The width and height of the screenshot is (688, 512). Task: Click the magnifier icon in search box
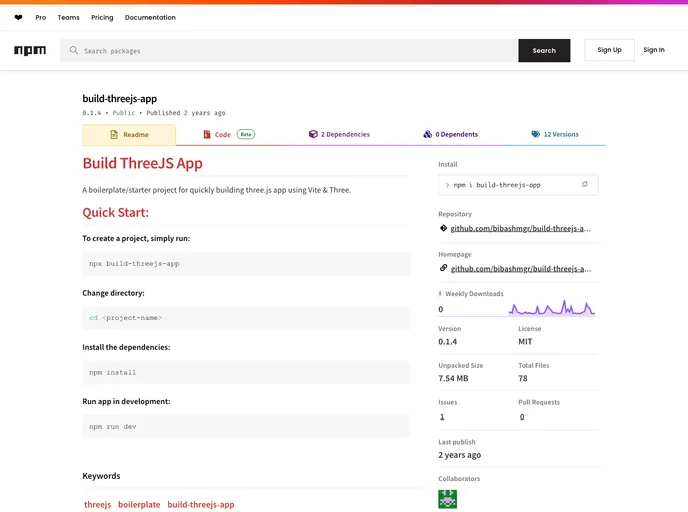(x=74, y=50)
